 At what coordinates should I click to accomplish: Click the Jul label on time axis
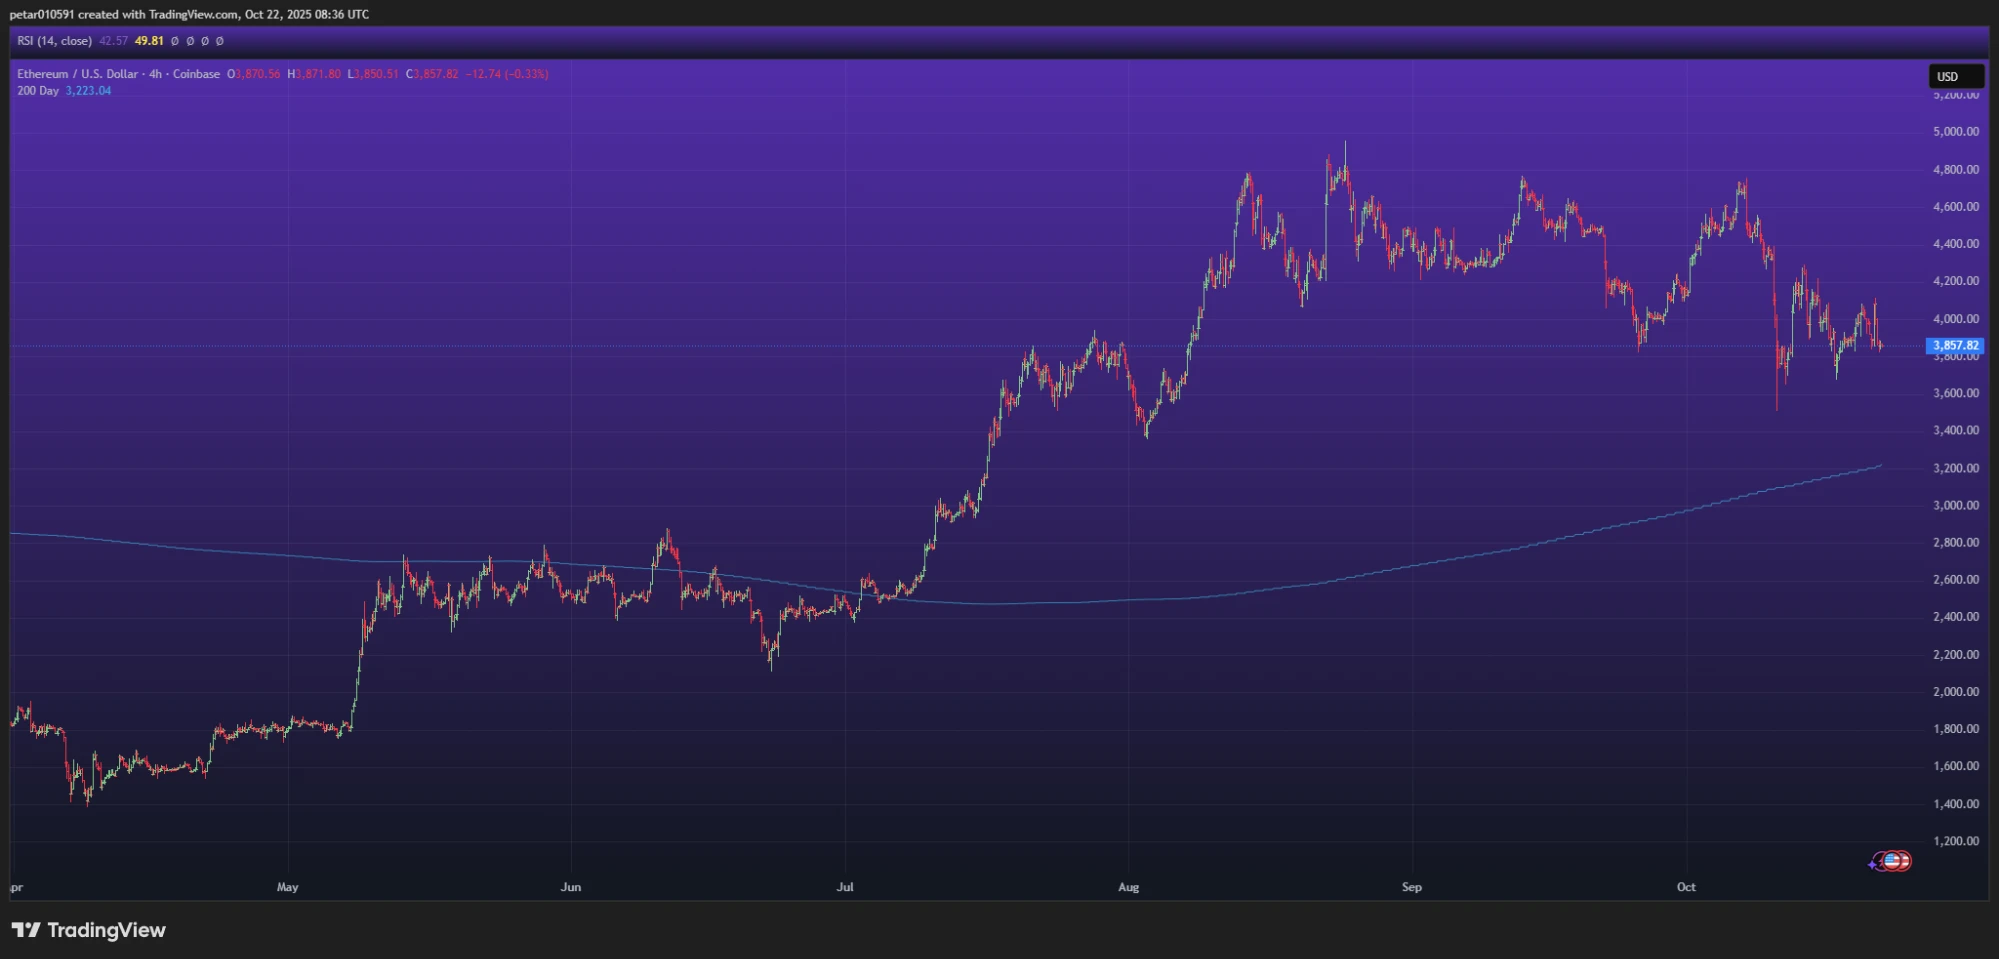(845, 887)
